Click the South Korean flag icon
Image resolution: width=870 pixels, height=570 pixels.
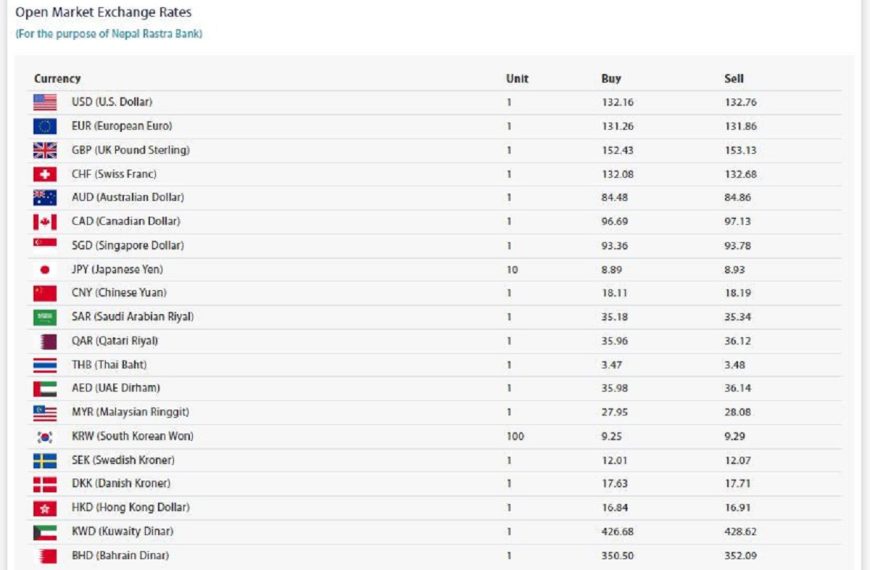coord(45,437)
